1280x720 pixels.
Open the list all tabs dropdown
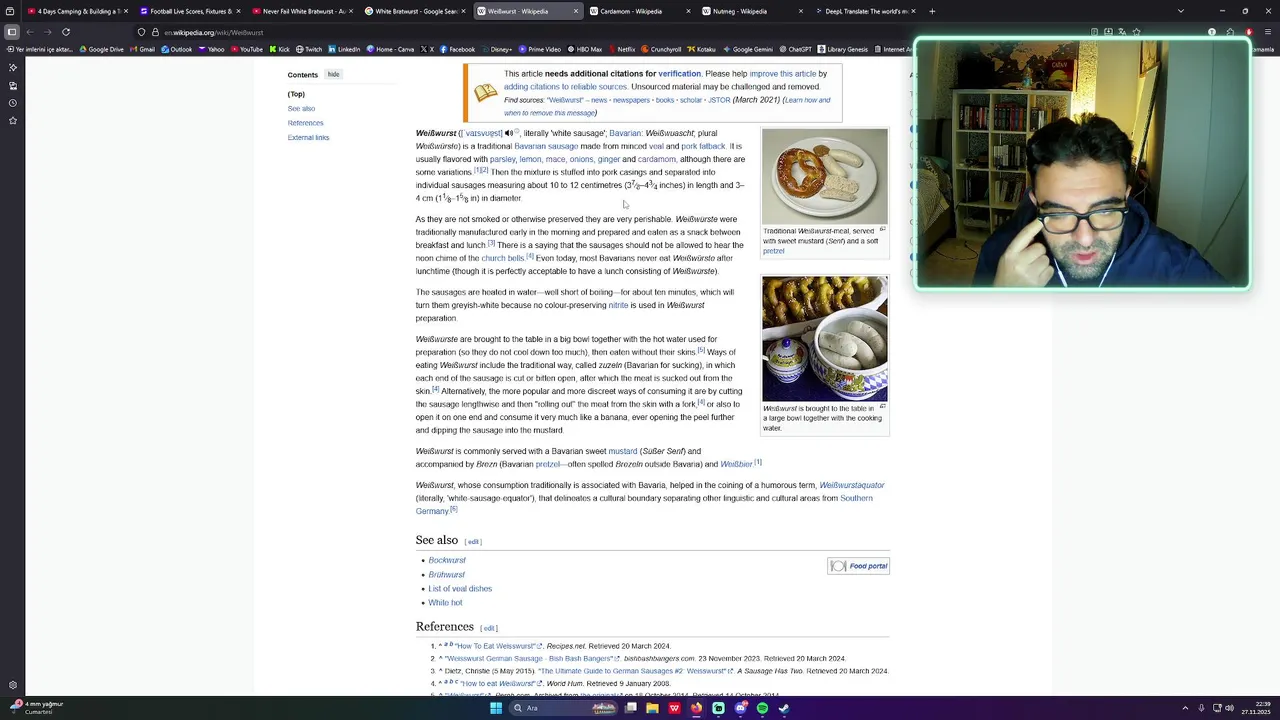1181,11
